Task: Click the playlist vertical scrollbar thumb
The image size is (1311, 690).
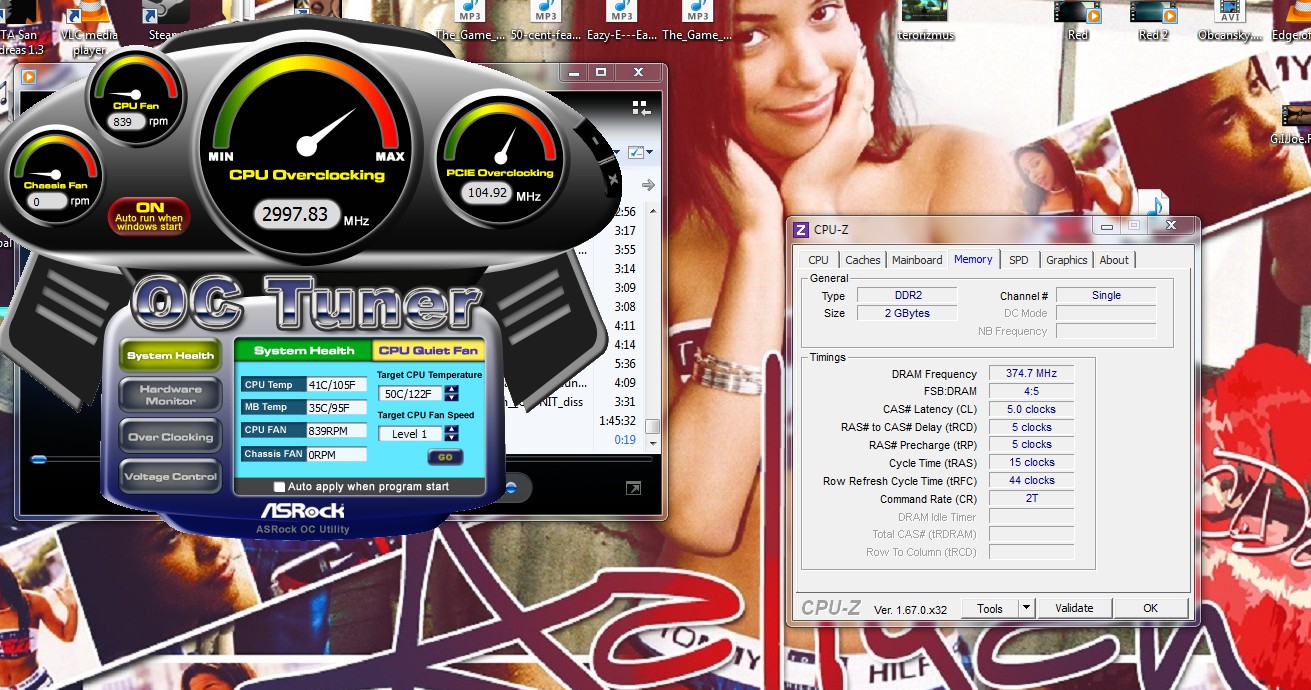Action: (652, 425)
